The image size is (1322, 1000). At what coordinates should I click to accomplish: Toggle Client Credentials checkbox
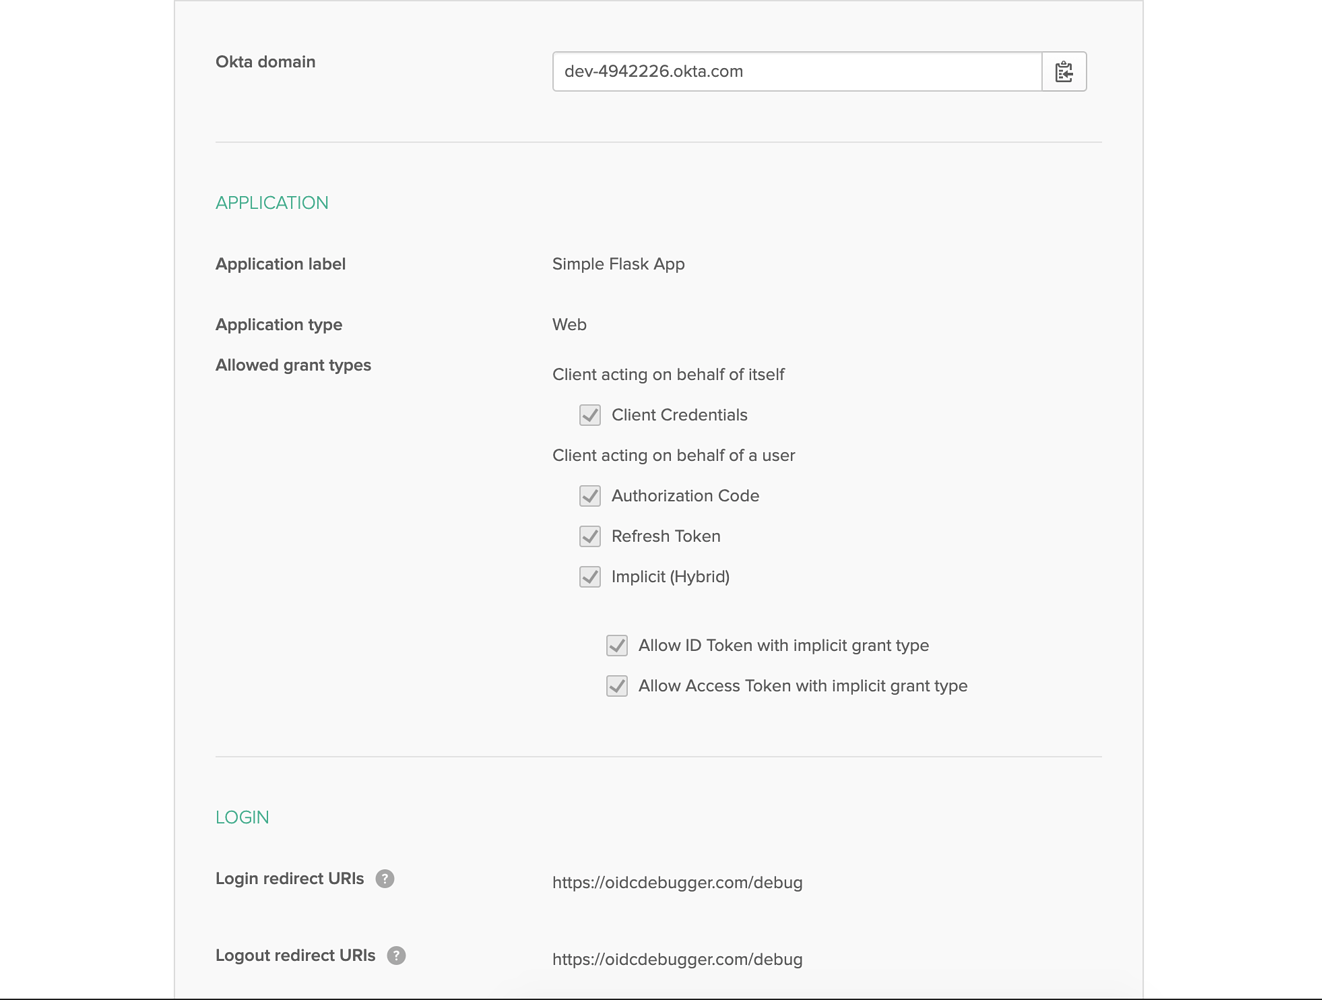pyautogui.click(x=590, y=415)
